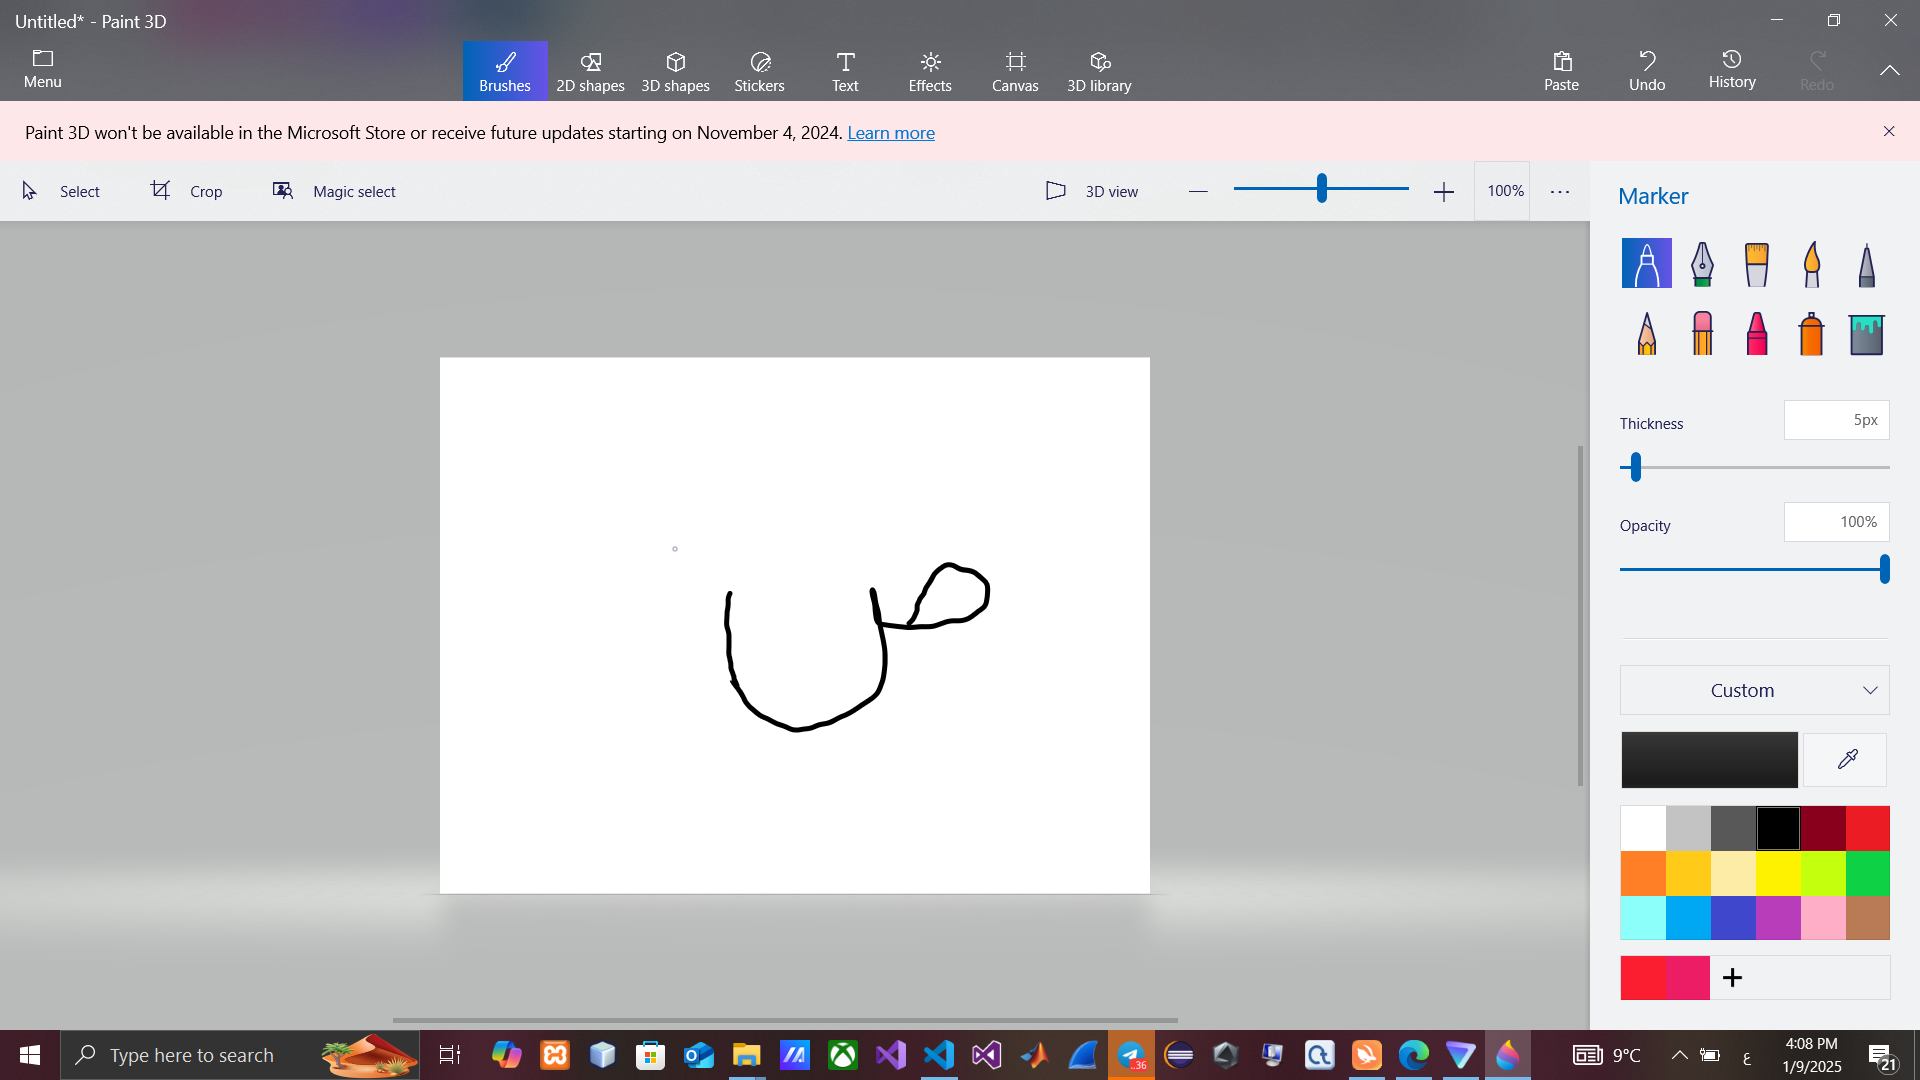Click the Magic select button

tap(335, 191)
